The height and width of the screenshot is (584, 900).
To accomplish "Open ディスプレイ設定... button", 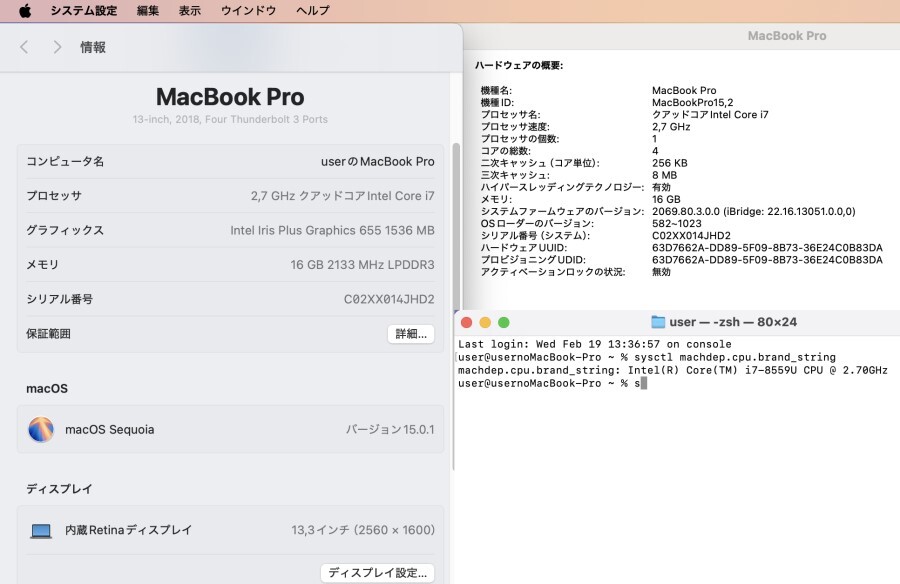I will point(377,573).
